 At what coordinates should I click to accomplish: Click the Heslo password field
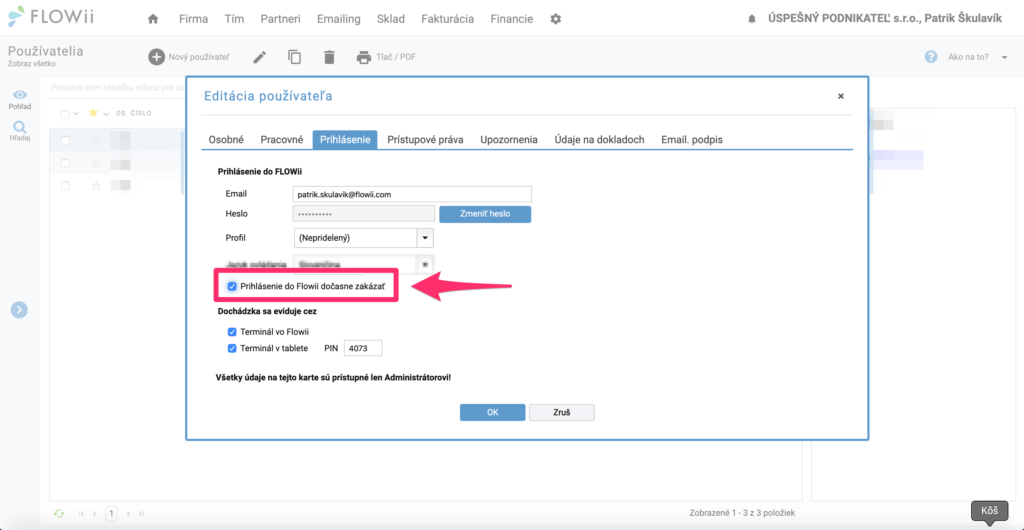(x=364, y=214)
